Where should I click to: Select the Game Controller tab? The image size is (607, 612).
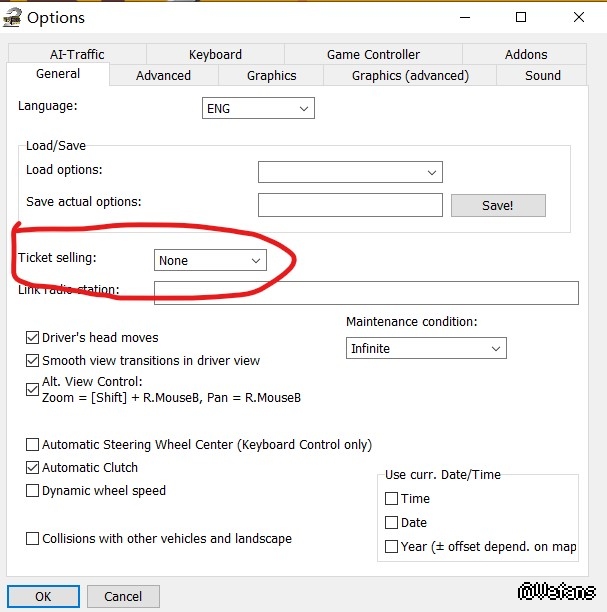pyautogui.click(x=373, y=54)
